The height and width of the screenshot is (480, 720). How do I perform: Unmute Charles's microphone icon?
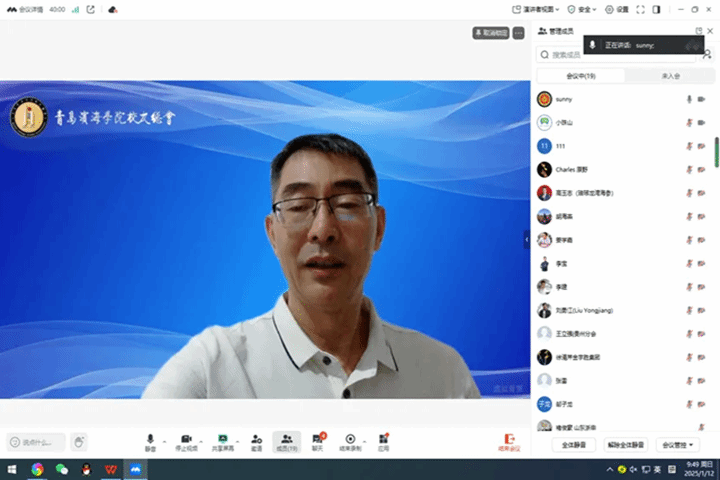point(689,169)
